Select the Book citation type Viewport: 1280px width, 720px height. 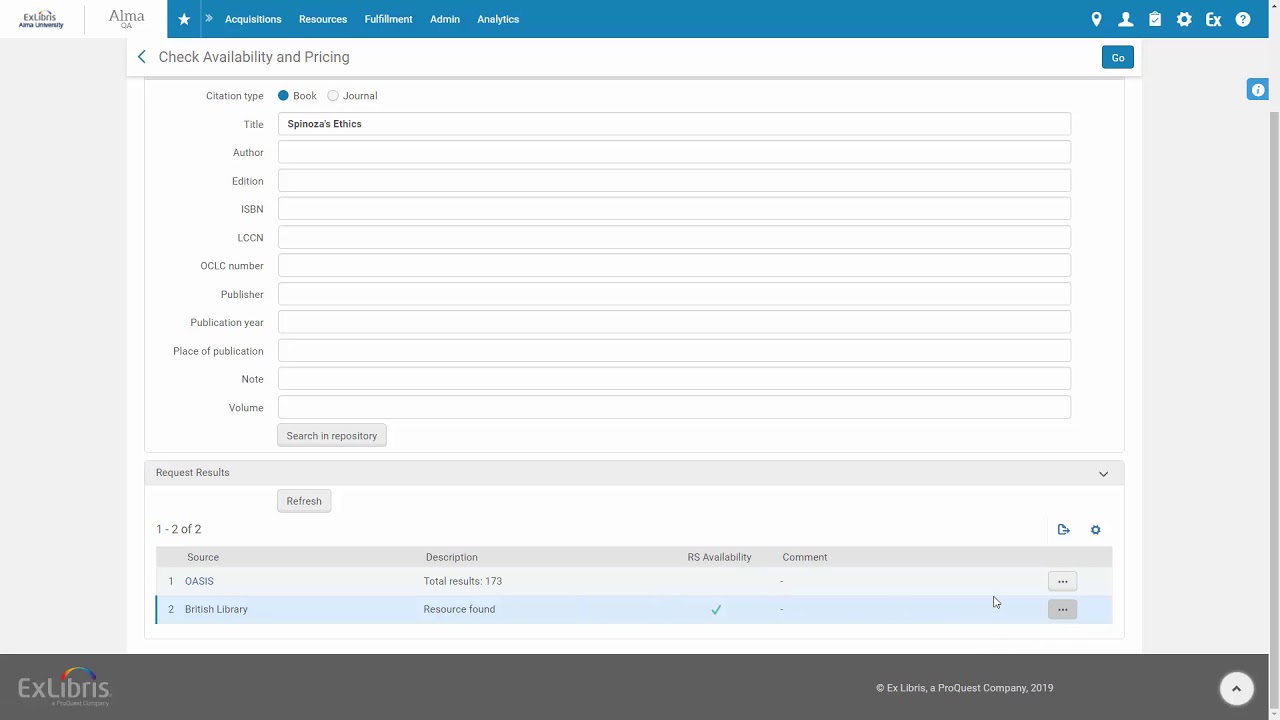coord(283,96)
